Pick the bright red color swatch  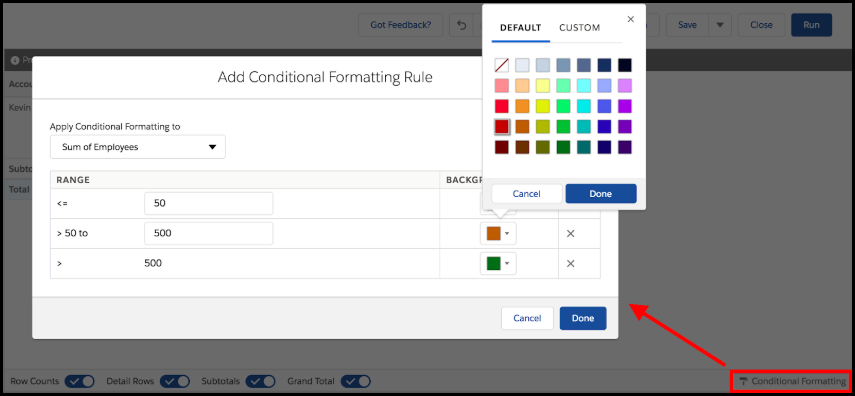click(x=502, y=106)
